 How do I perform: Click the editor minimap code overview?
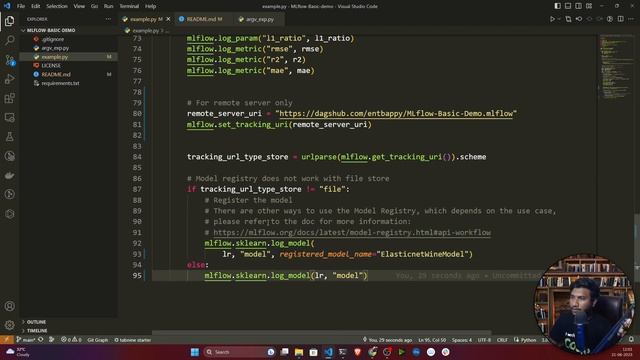pos(616,67)
